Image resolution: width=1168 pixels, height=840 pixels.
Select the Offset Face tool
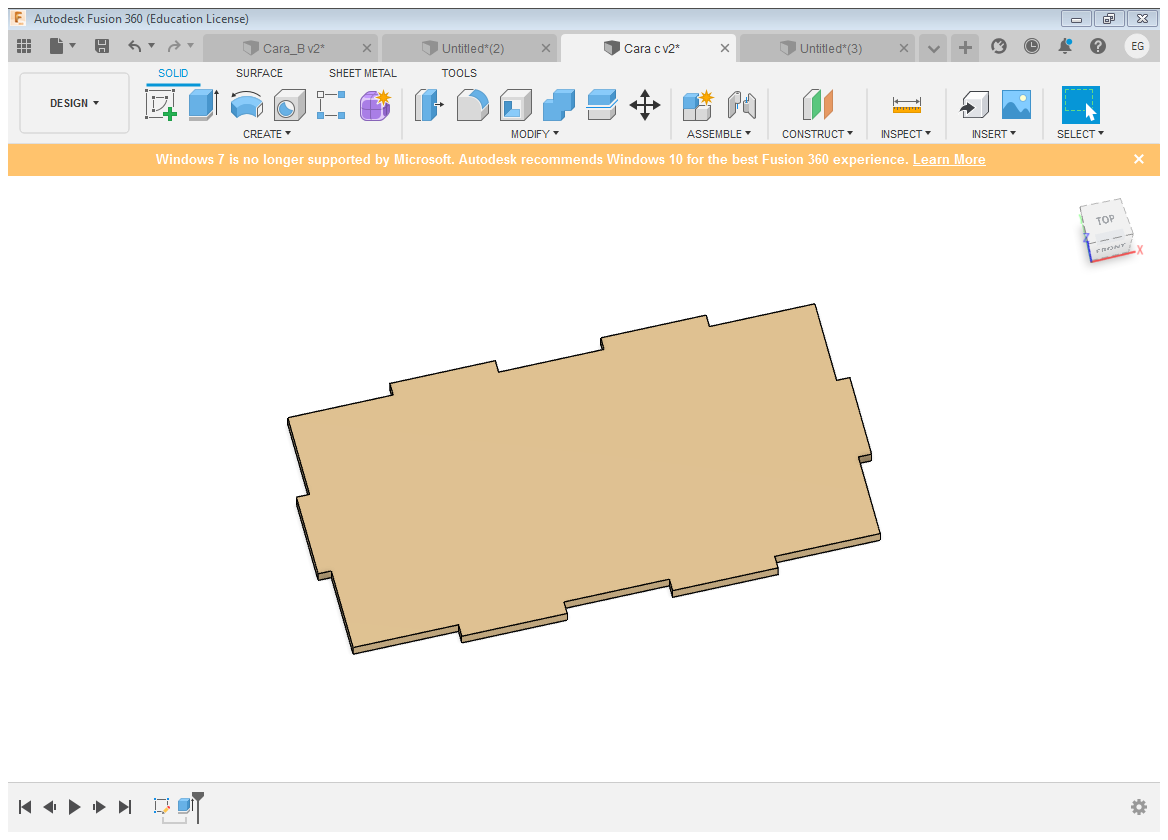(602, 104)
